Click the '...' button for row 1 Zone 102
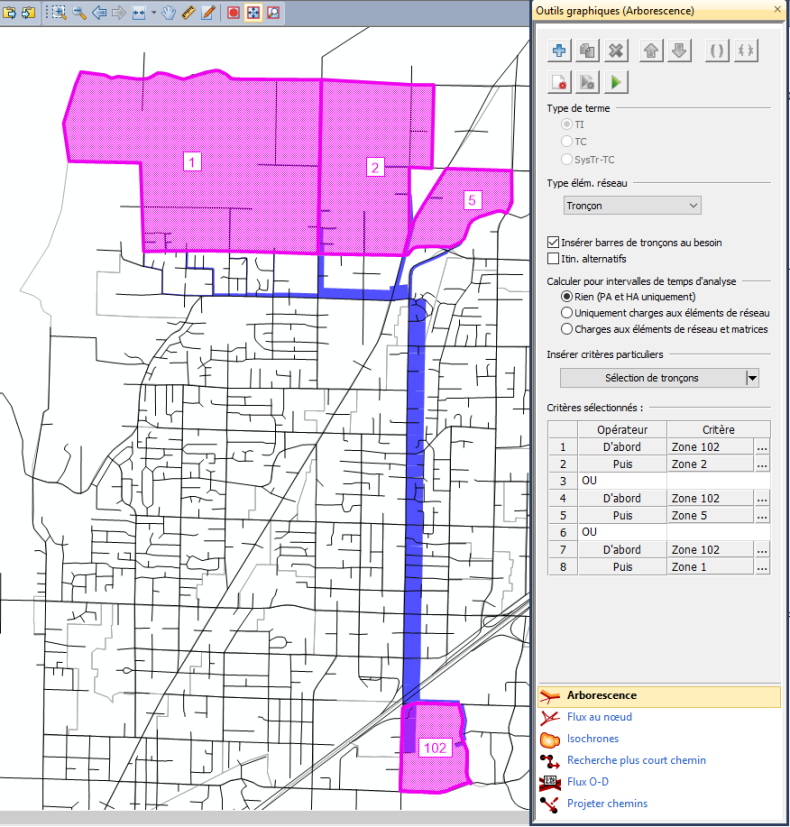 (x=762, y=448)
